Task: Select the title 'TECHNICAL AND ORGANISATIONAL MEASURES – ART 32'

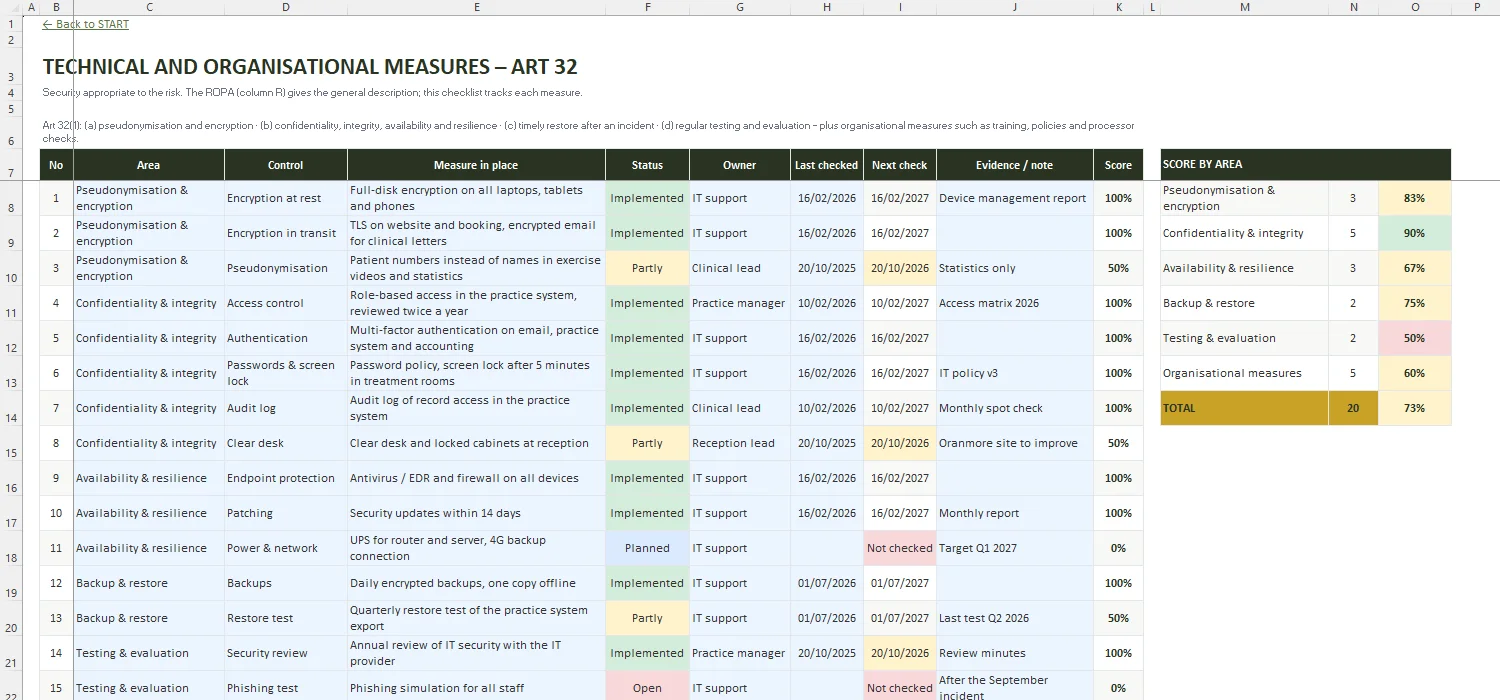Action: coord(310,67)
